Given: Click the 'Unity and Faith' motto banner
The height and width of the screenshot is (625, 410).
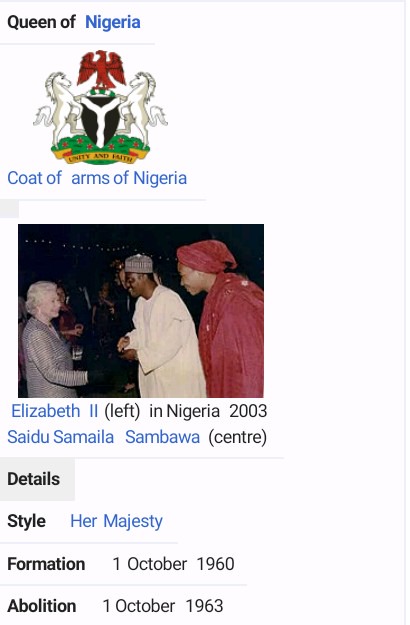Looking at the screenshot, I should tap(100, 157).
